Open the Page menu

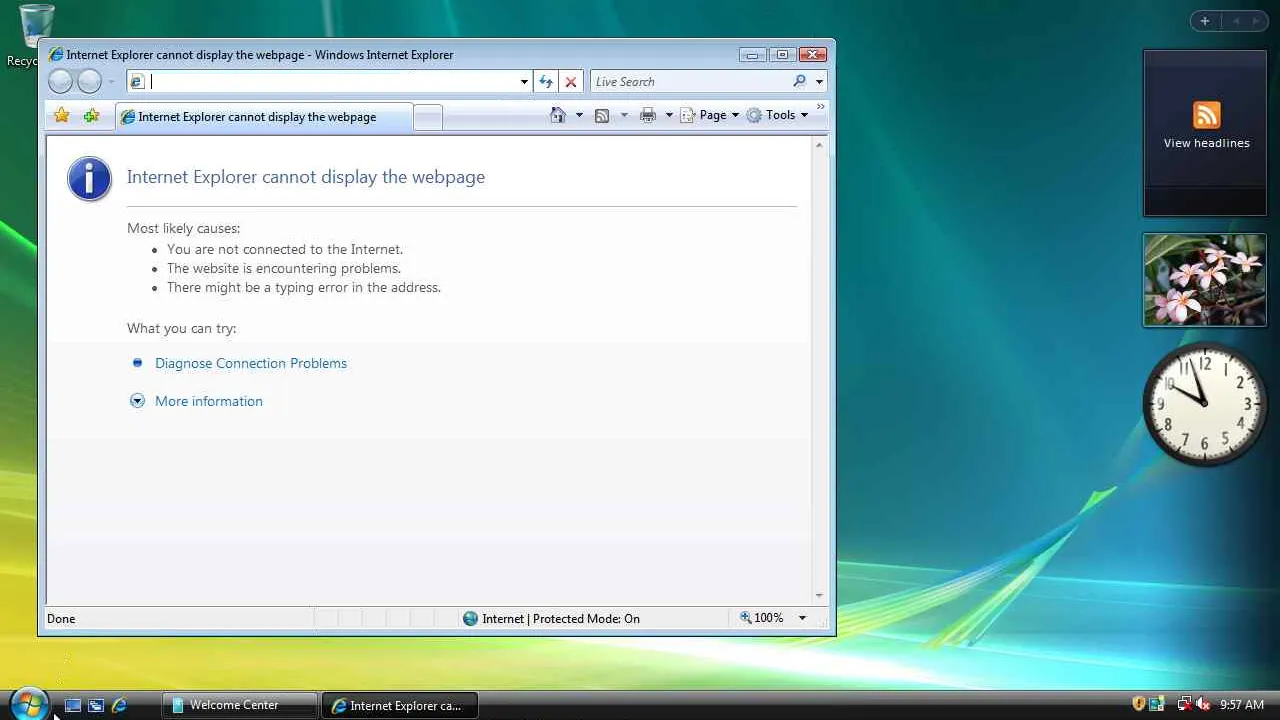[709, 115]
